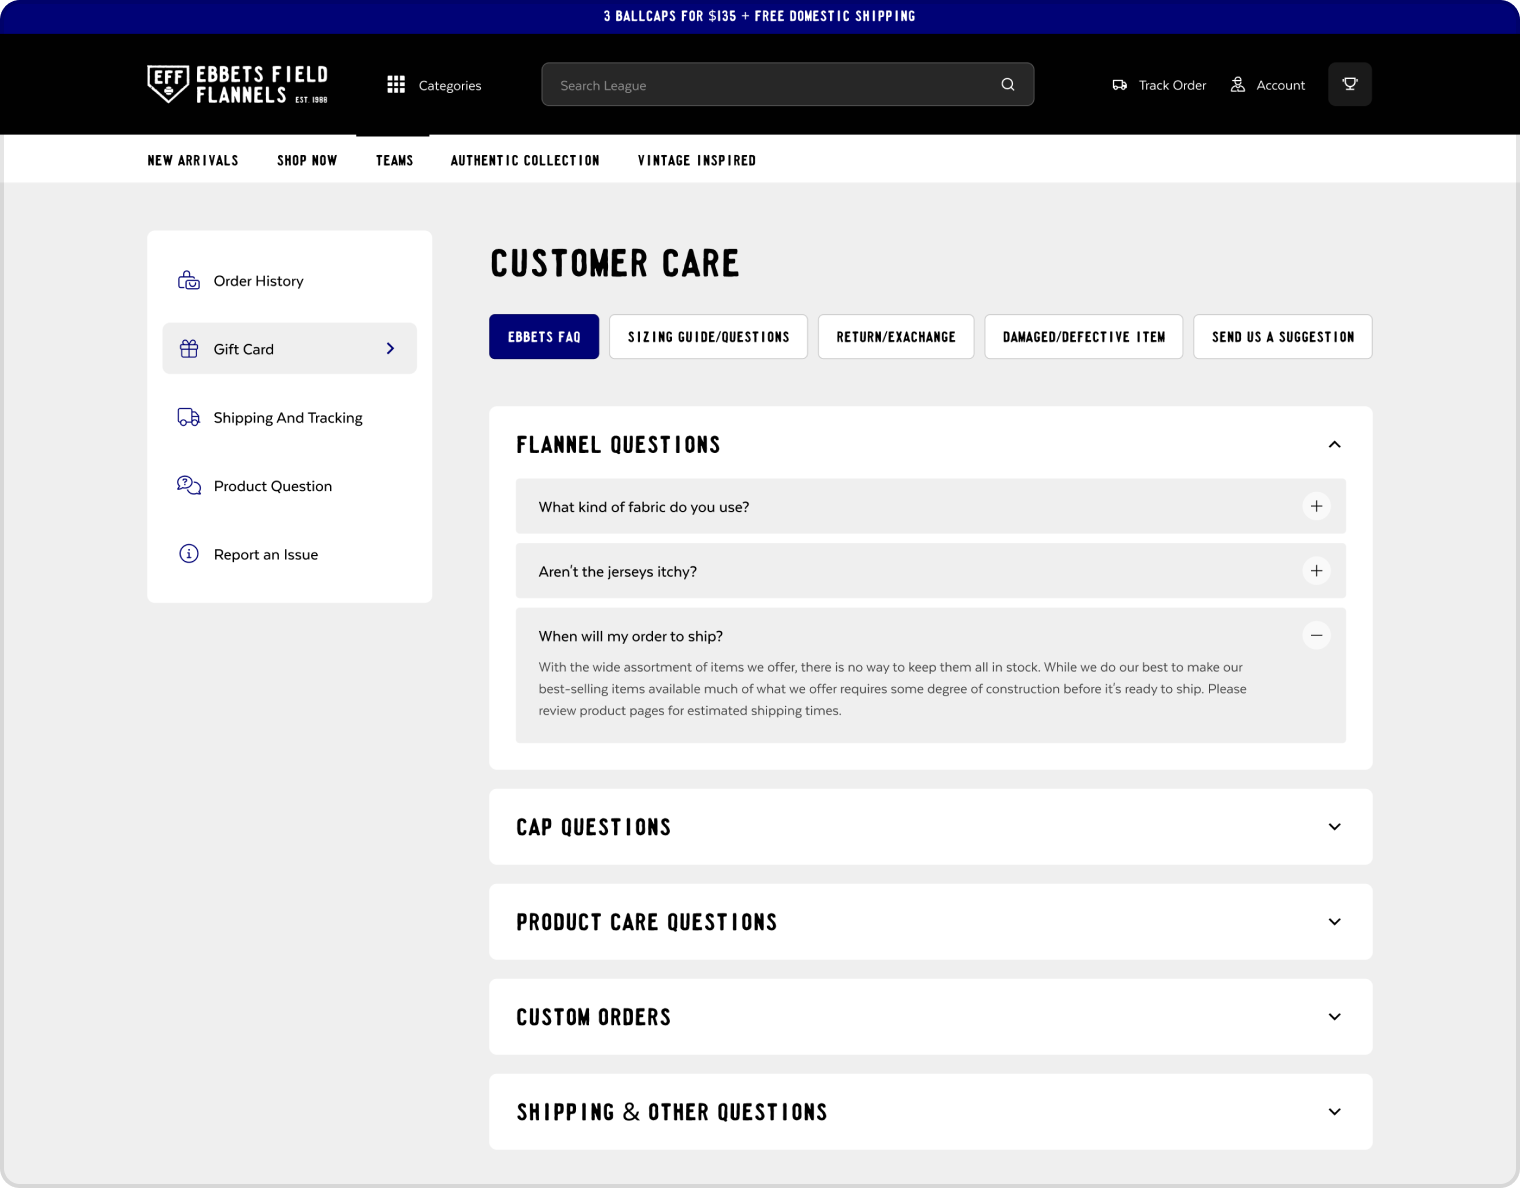The width and height of the screenshot is (1520, 1188).
Task: Expand the Product Care Questions chevron
Action: (x=1335, y=922)
